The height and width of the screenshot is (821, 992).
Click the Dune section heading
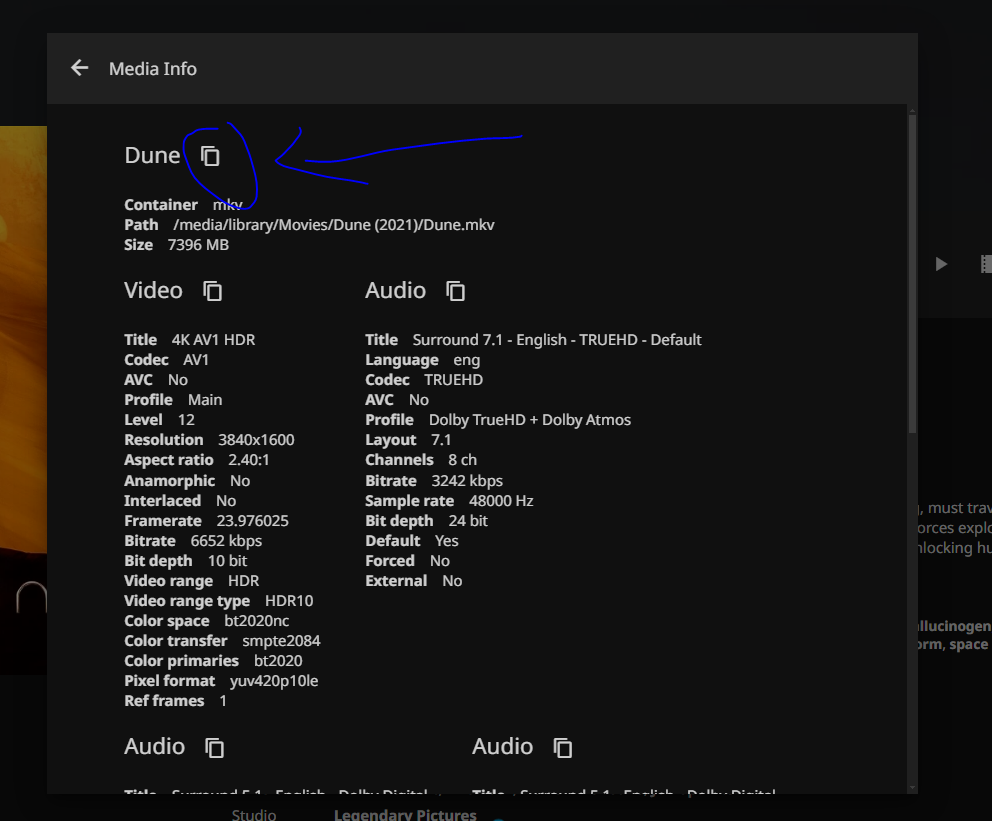(x=152, y=155)
